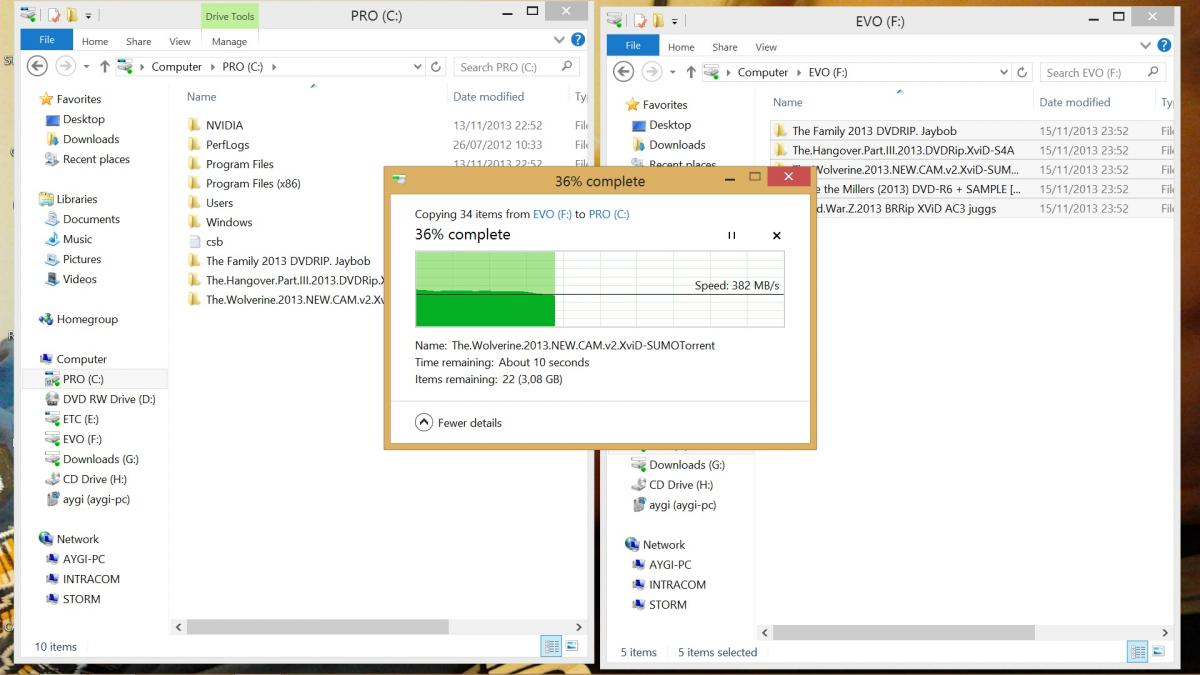Open View tab in EVO (F:) window
This screenshot has height=675, width=1200.
point(766,47)
